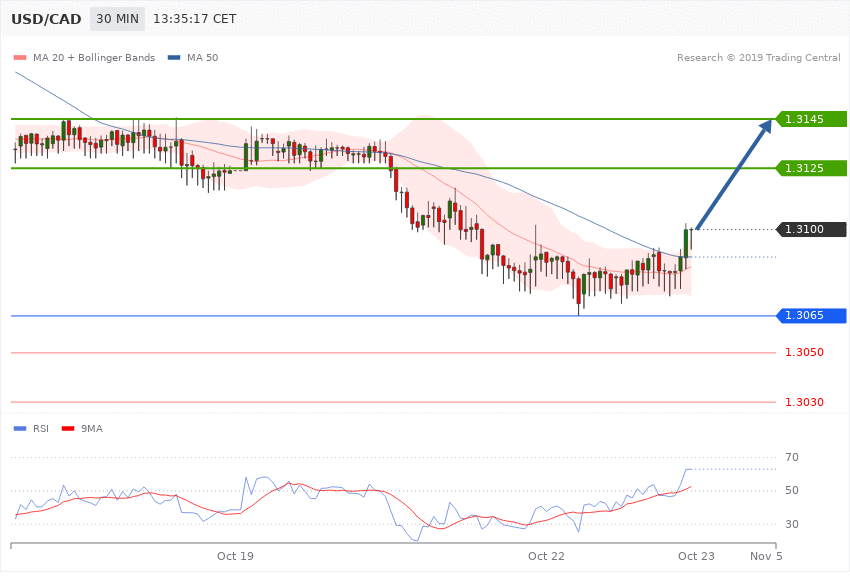
Task: Click the MA 50 blue legend swatch
Action: 174,57
